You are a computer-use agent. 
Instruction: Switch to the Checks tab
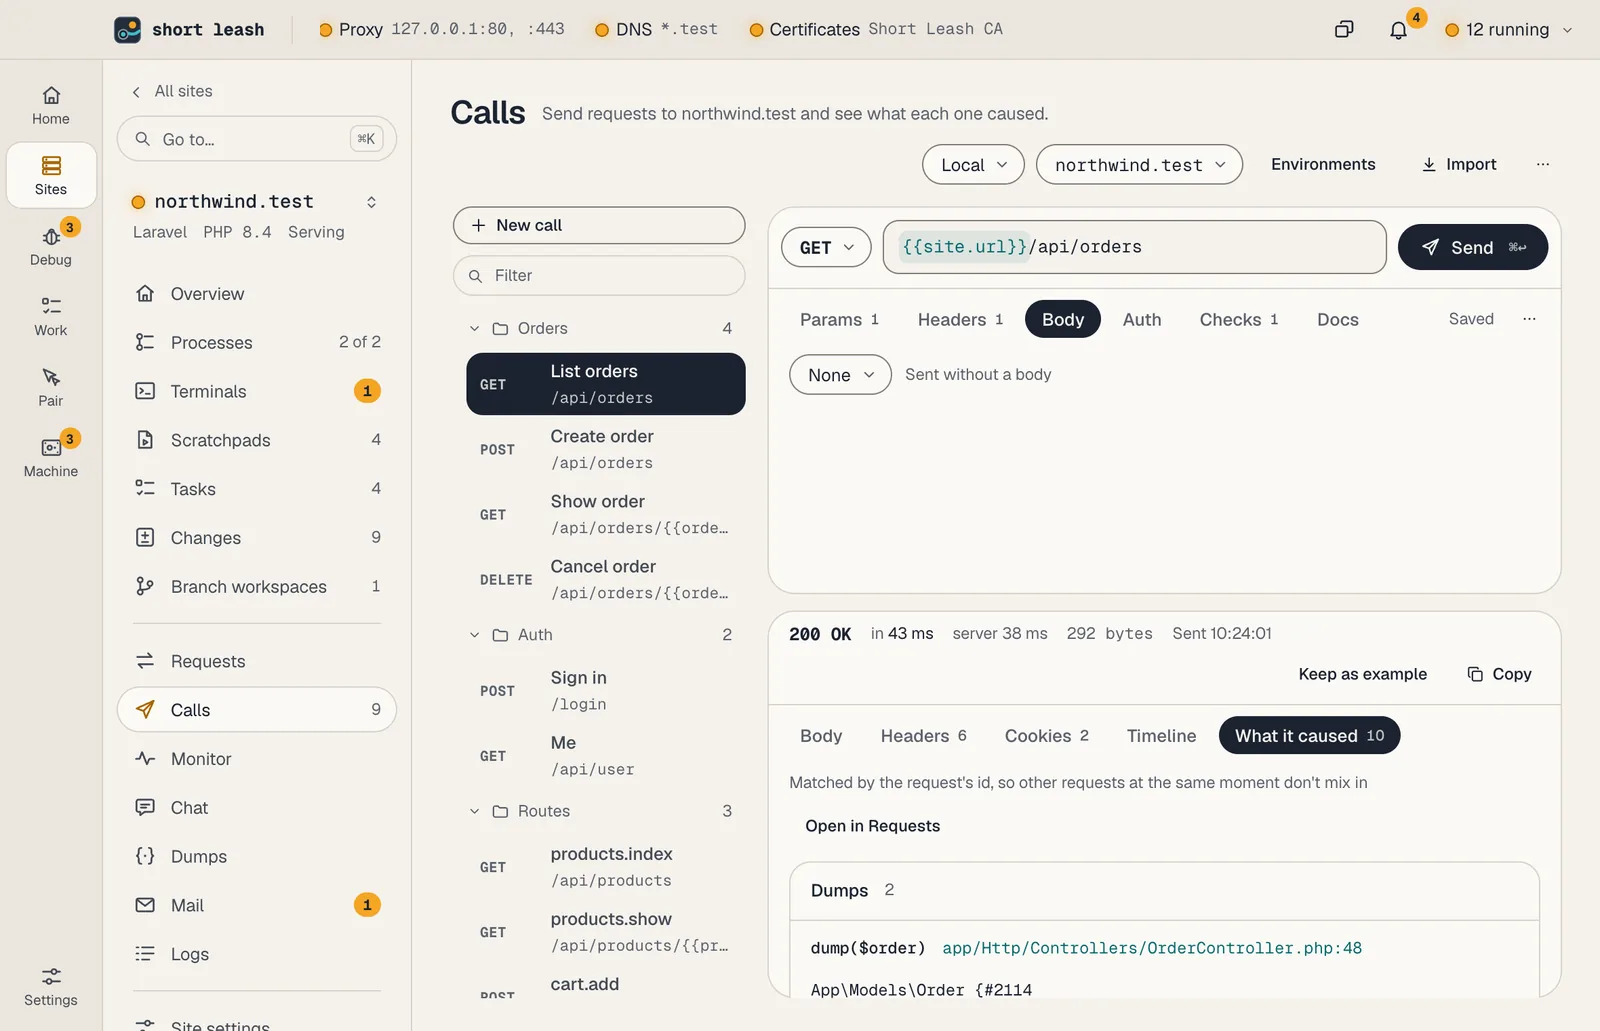[x=1238, y=320]
